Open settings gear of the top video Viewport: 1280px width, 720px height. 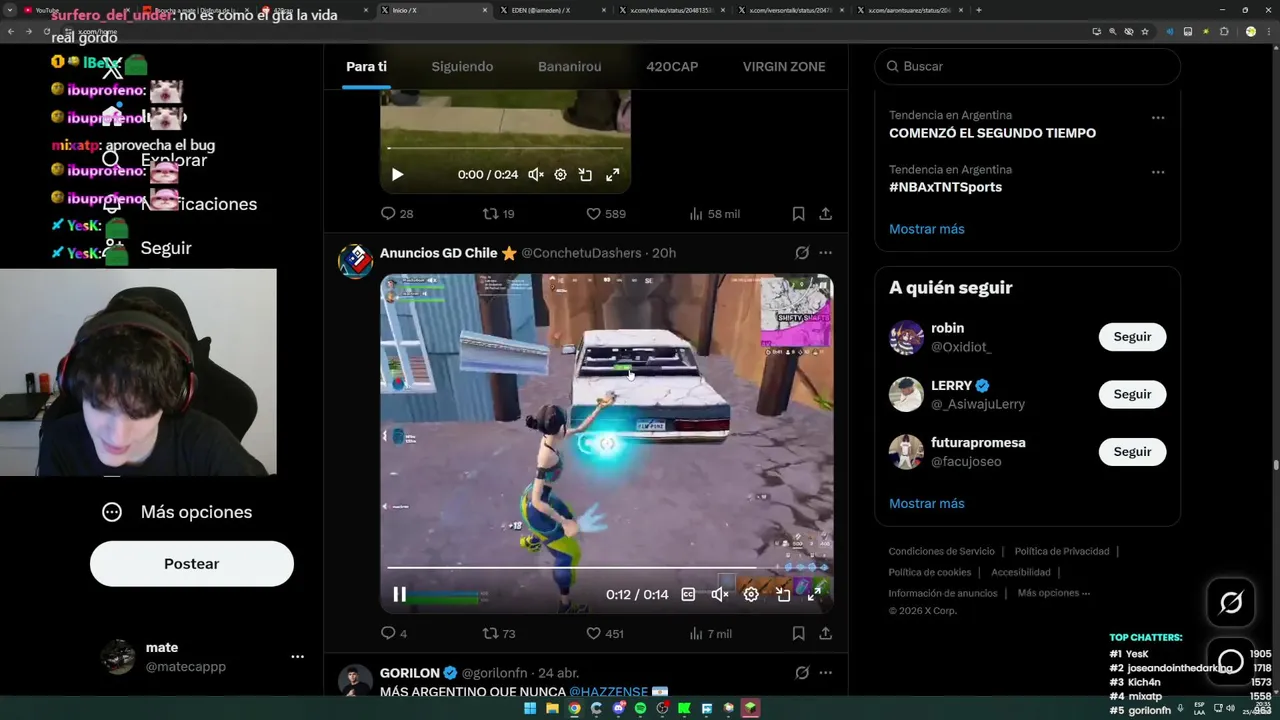(560, 174)
